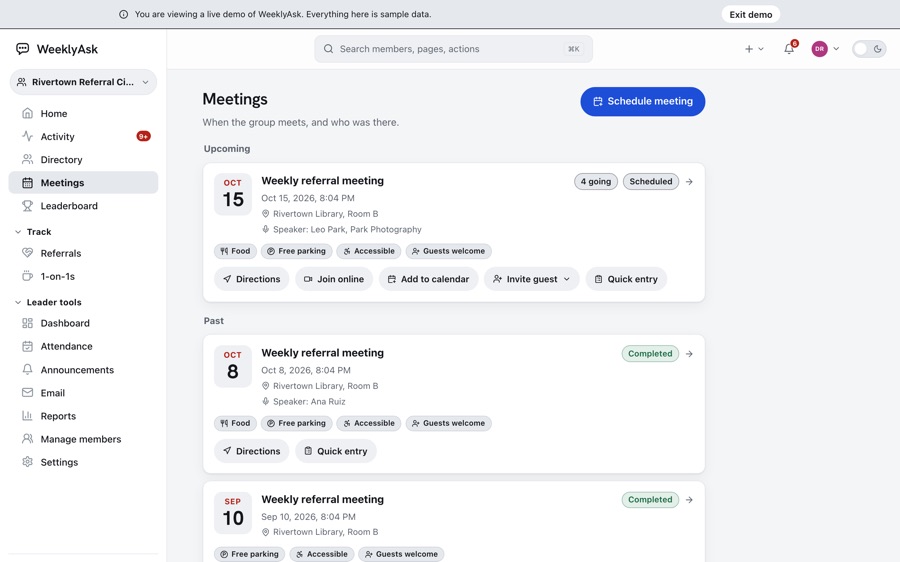Click Accessible tag on Sep 10 meeting
This screenshot has height=562, width=900.
(321, 554)
